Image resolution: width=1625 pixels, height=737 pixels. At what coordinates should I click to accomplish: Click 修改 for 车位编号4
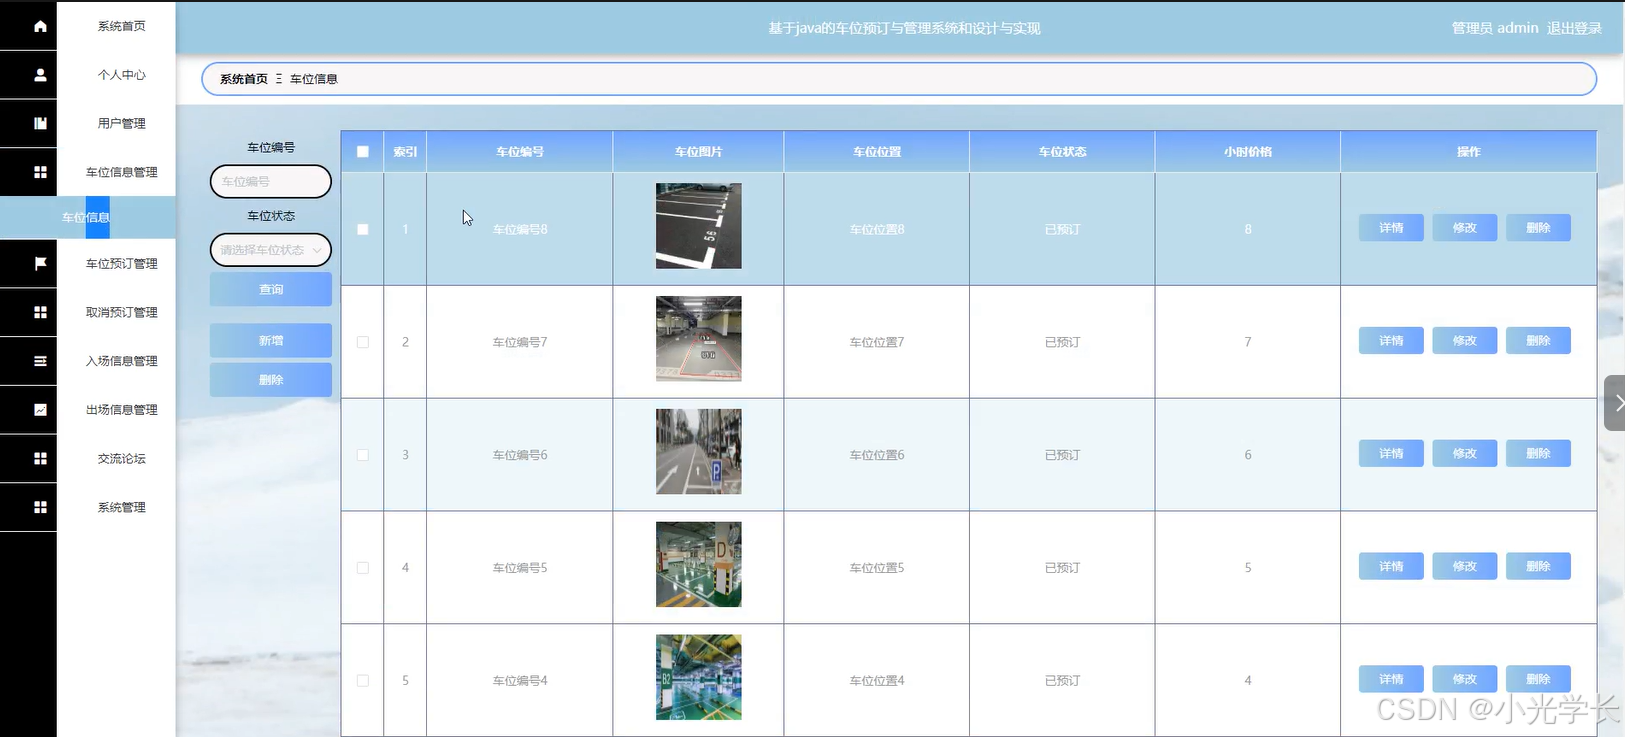[1465, 679]
